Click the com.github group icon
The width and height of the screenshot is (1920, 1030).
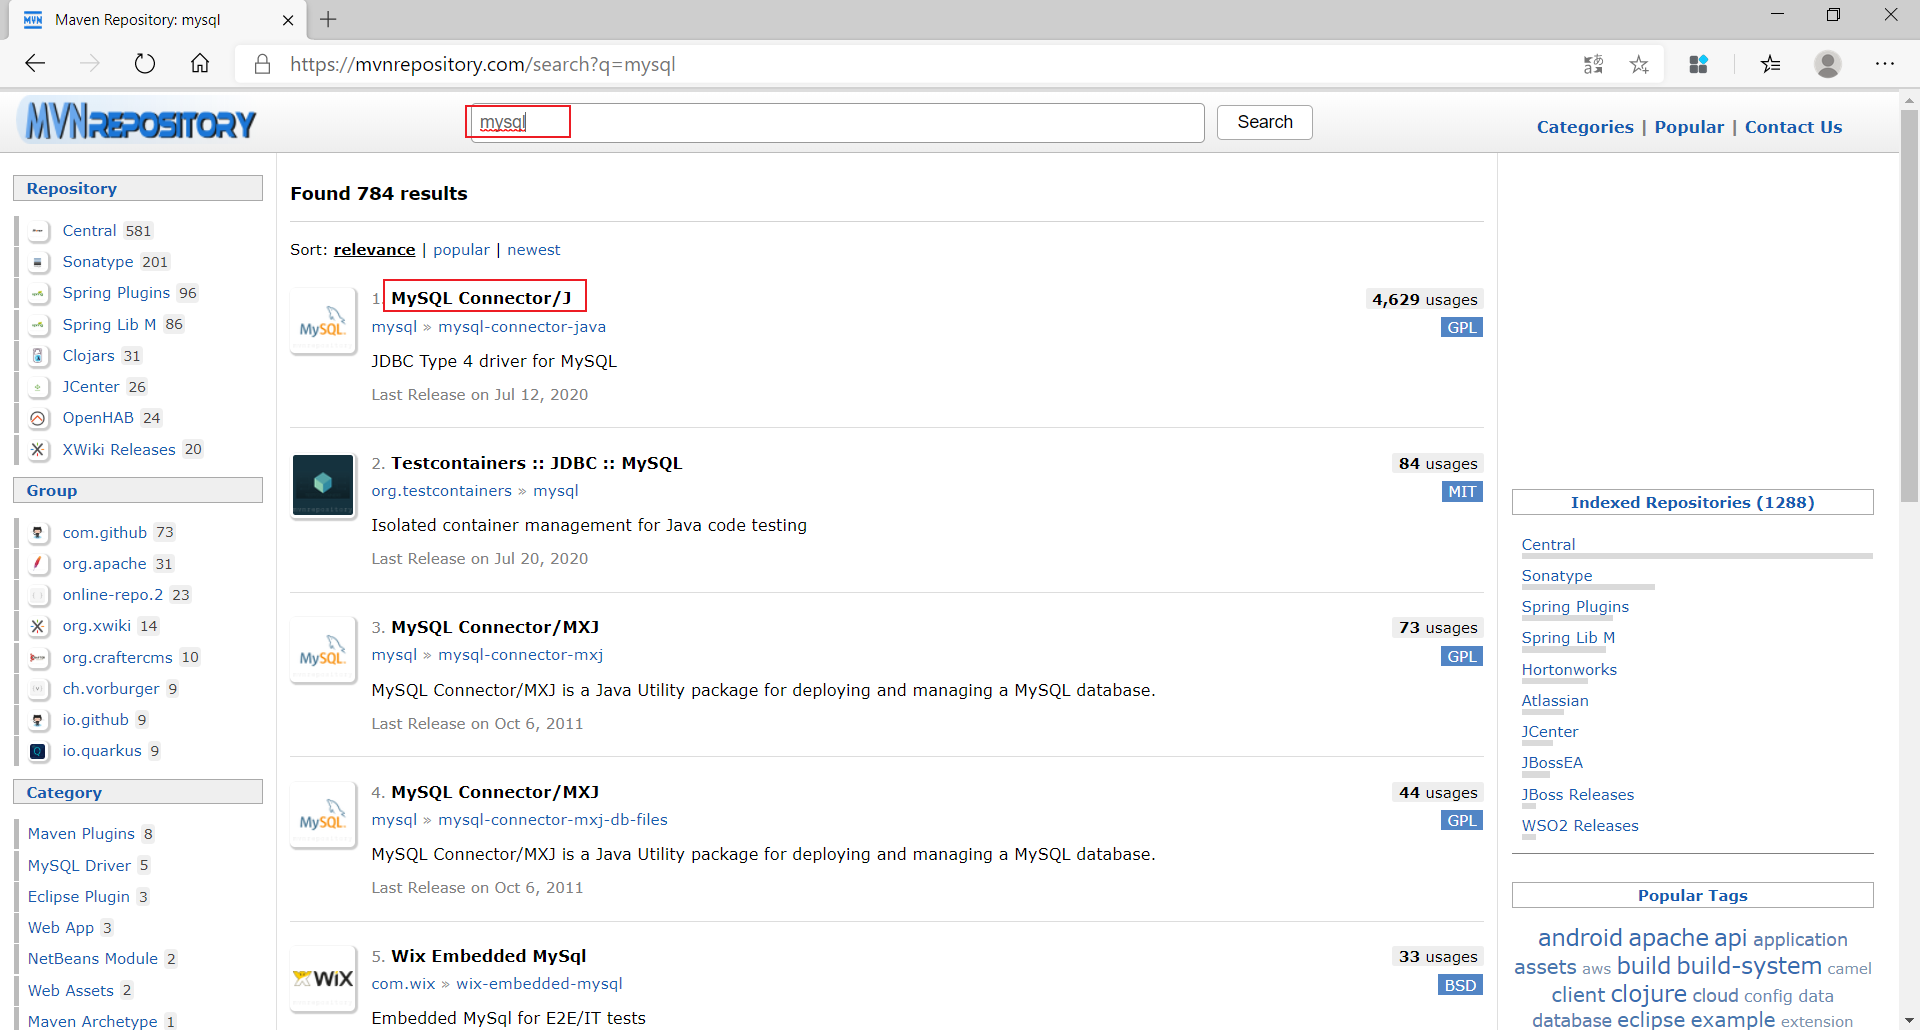[x=38, y=533]
